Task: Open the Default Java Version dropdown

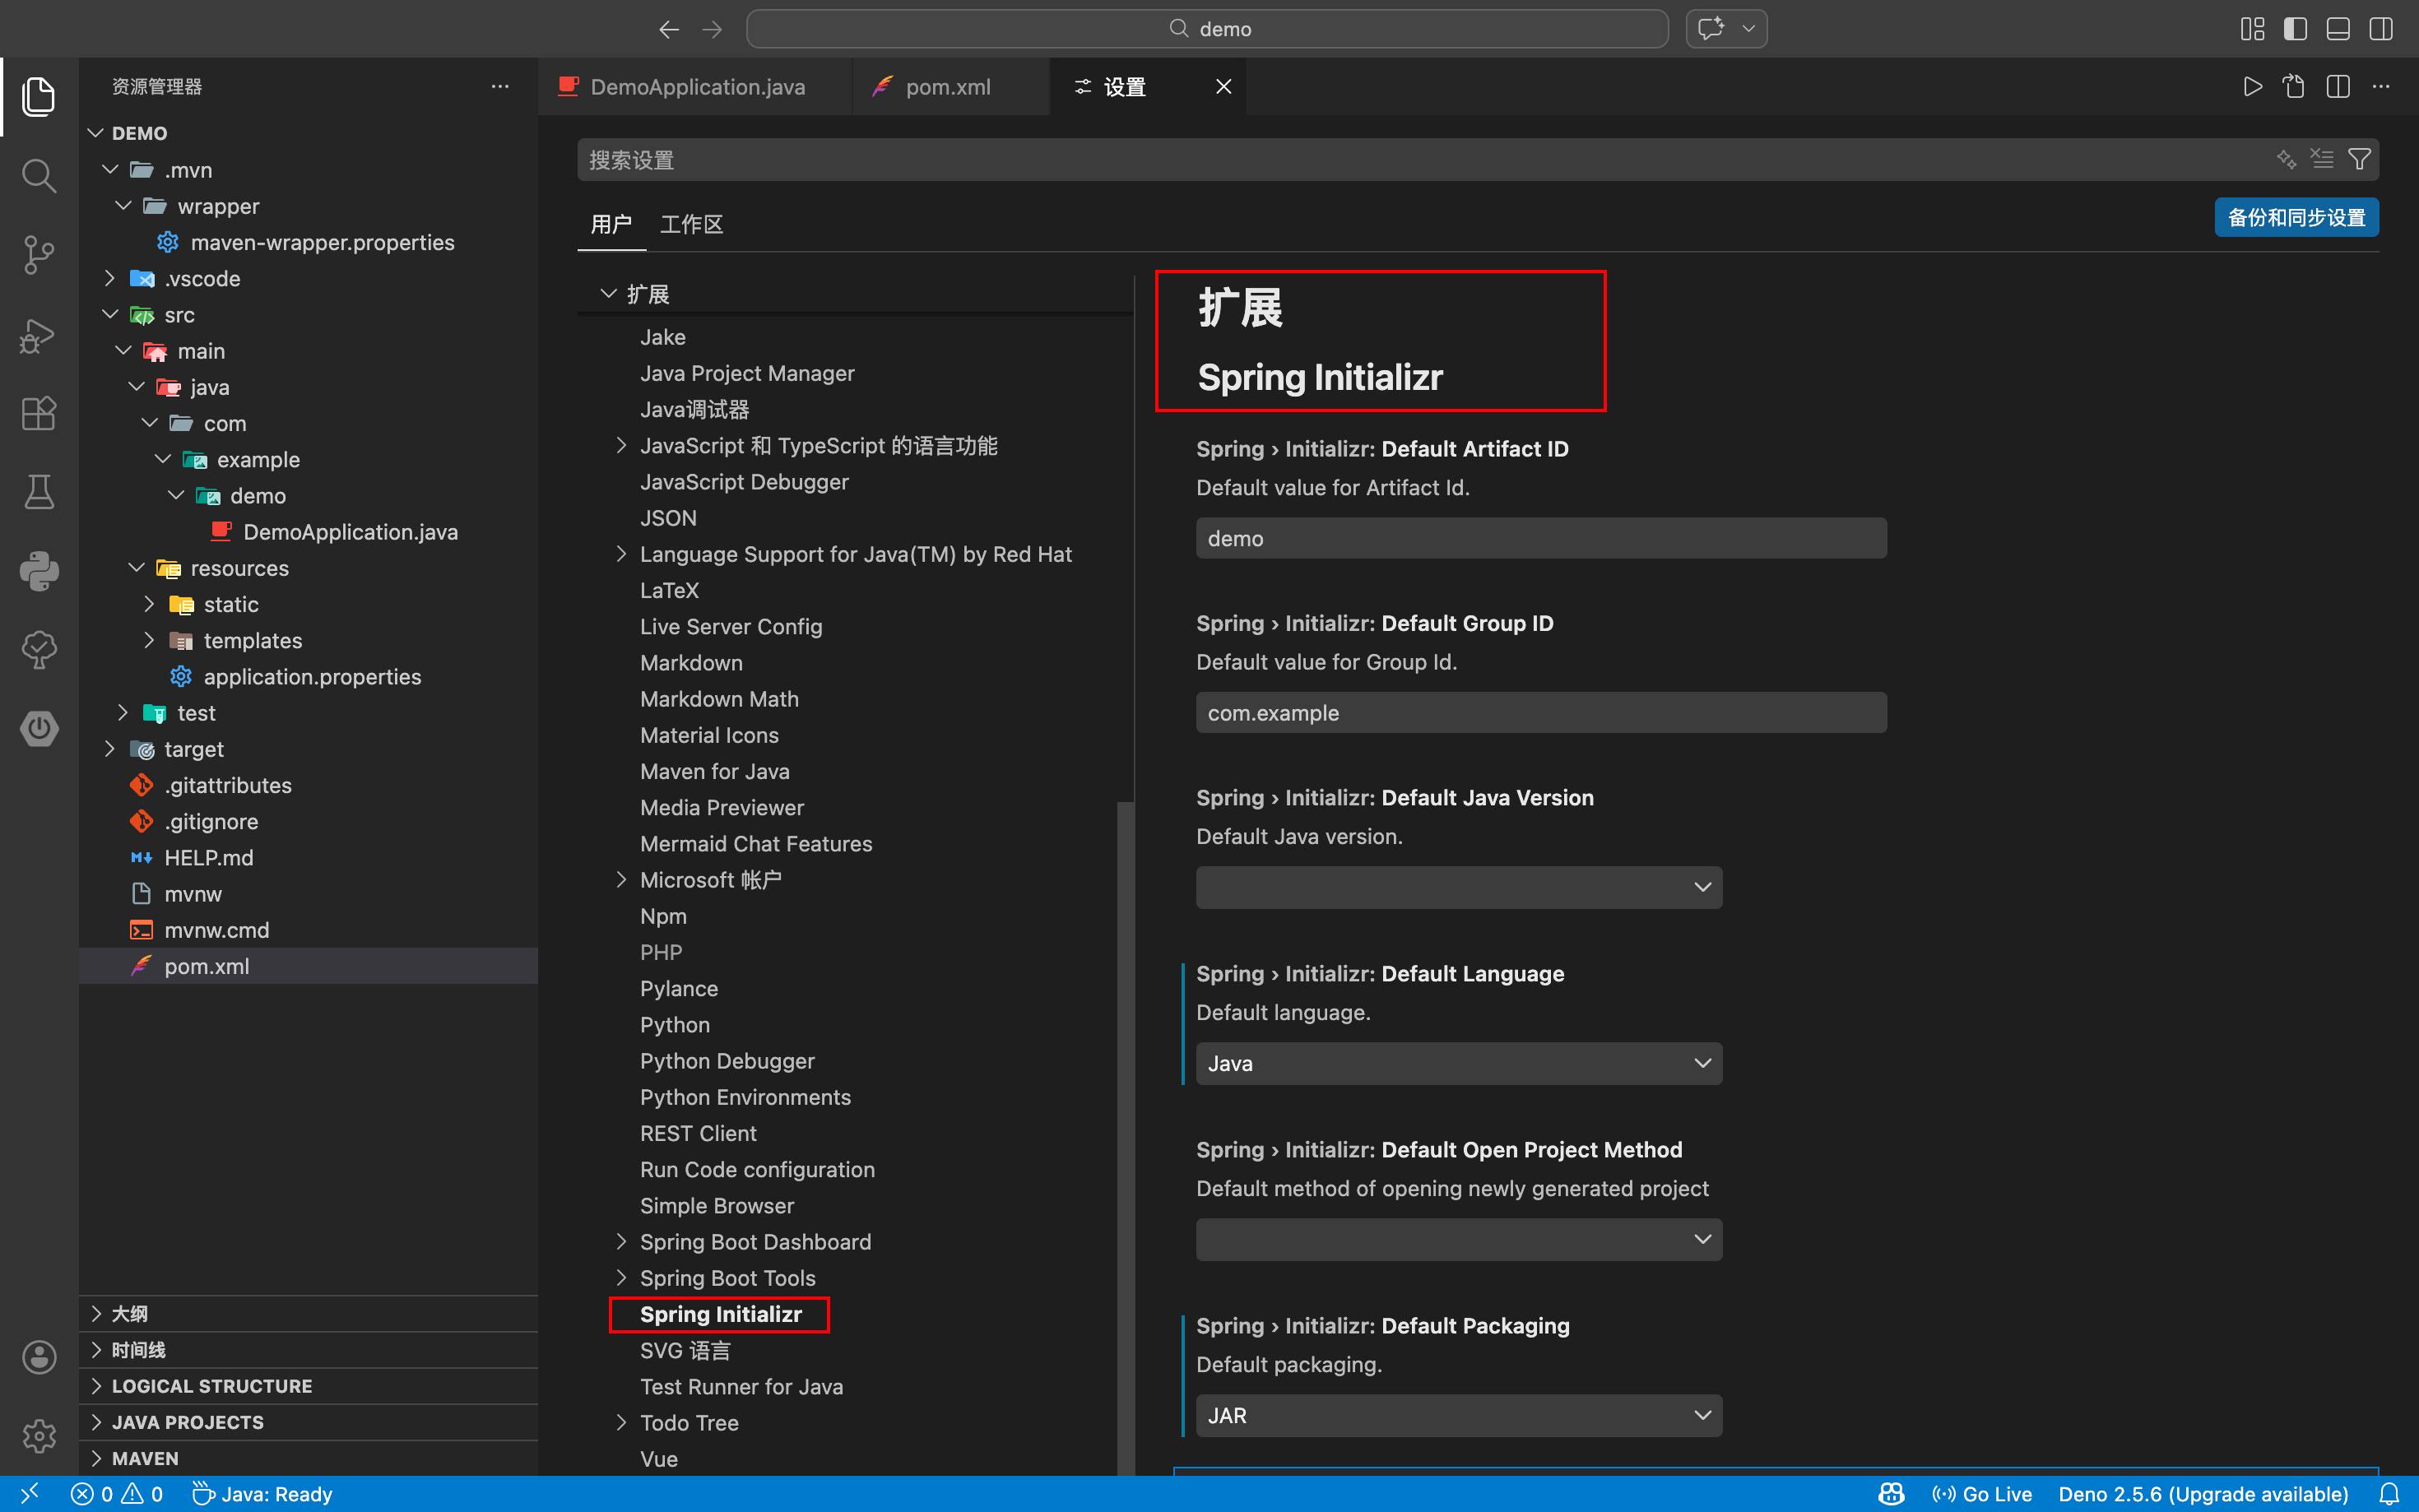Action: (1459, 888)
